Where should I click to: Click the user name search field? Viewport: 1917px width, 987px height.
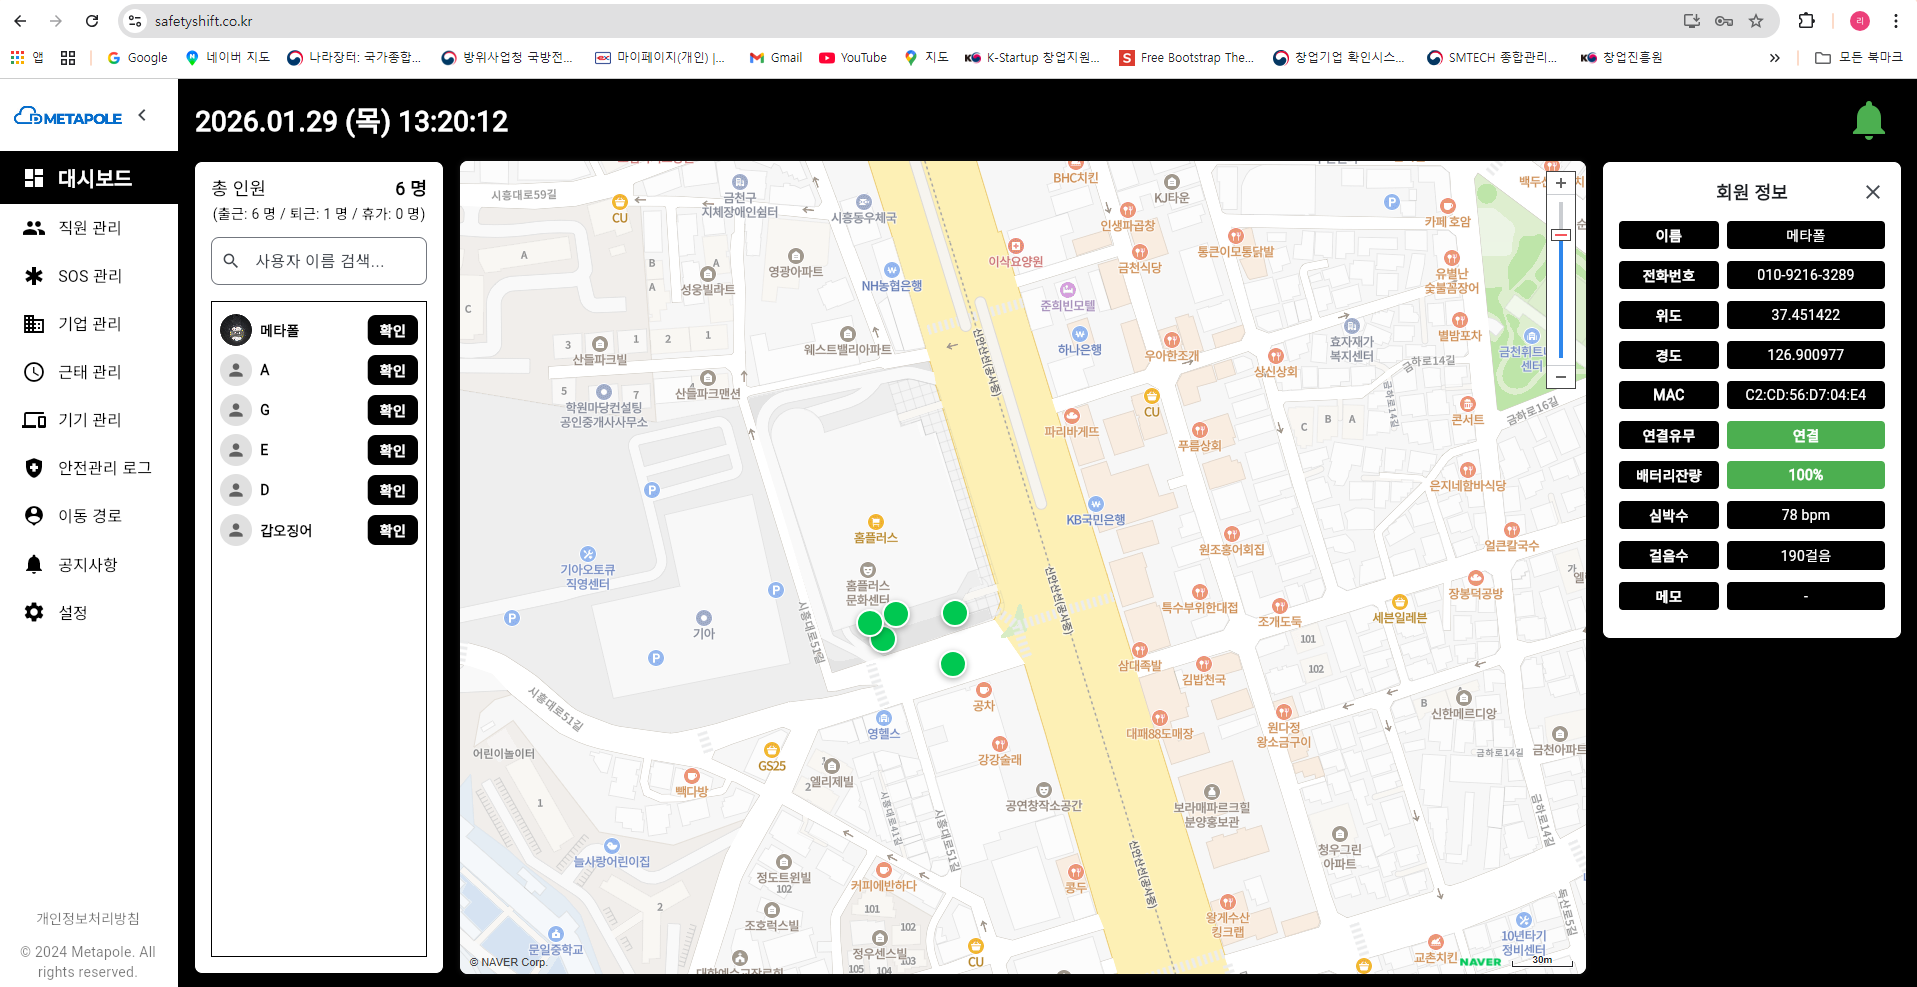(x=319, y=261)
